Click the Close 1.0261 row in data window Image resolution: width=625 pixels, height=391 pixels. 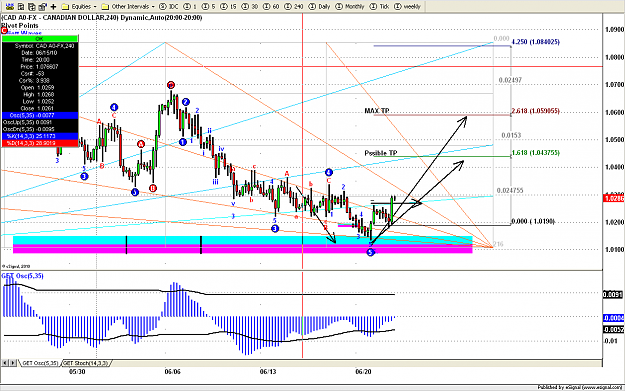(x=39, y=108)
